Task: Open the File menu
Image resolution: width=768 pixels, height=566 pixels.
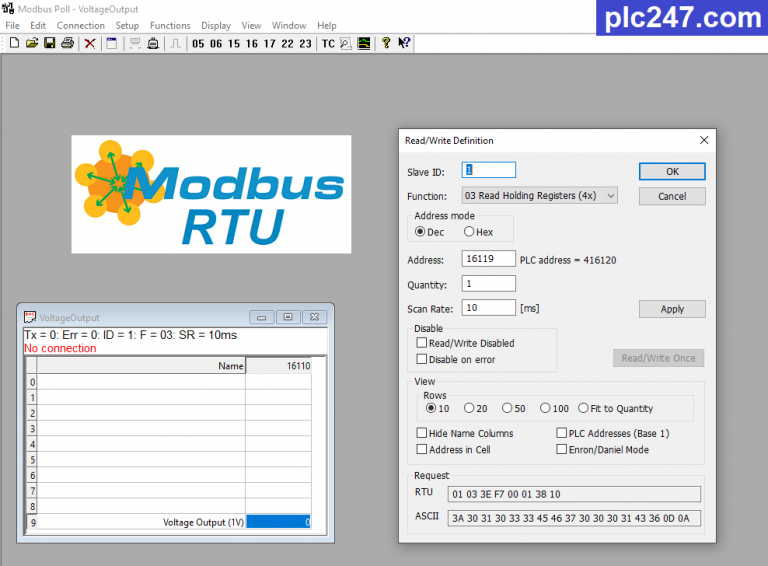Action: (12, 25)
